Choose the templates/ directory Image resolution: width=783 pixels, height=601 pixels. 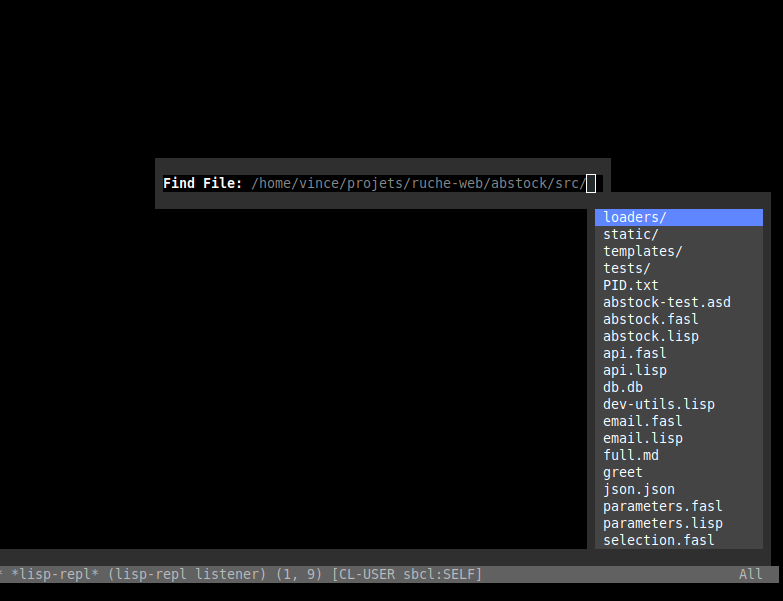(x=643, y=251)
